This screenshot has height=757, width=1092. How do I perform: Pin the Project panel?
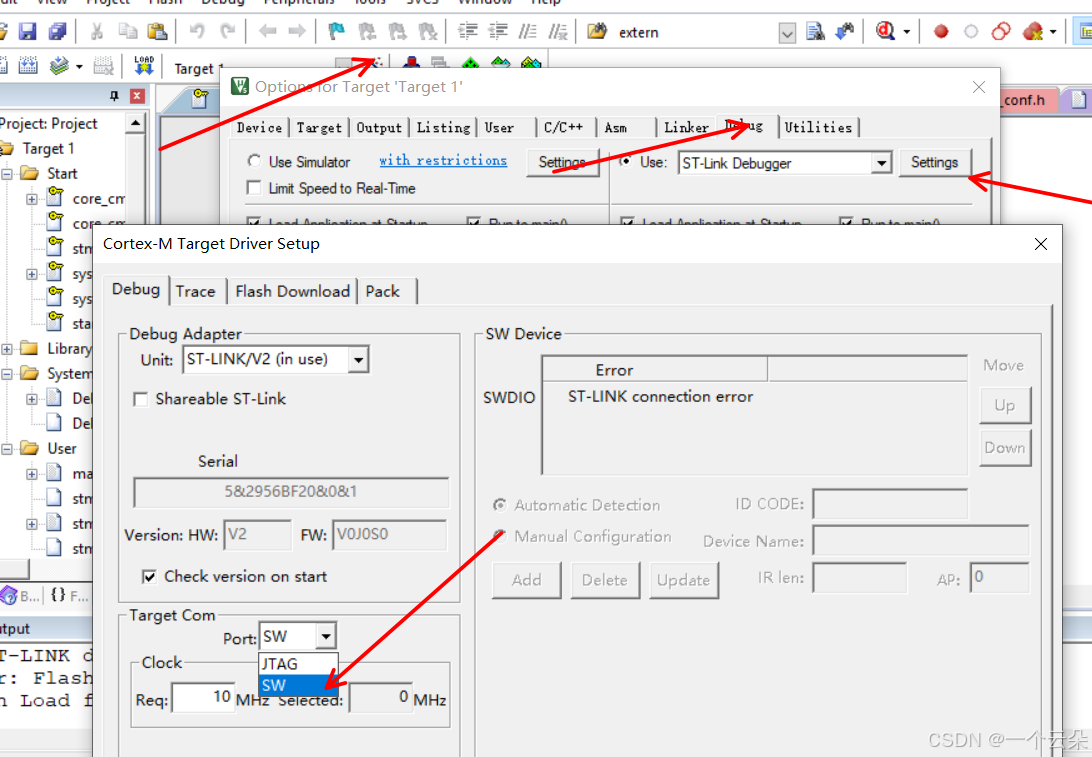point(114,95)
